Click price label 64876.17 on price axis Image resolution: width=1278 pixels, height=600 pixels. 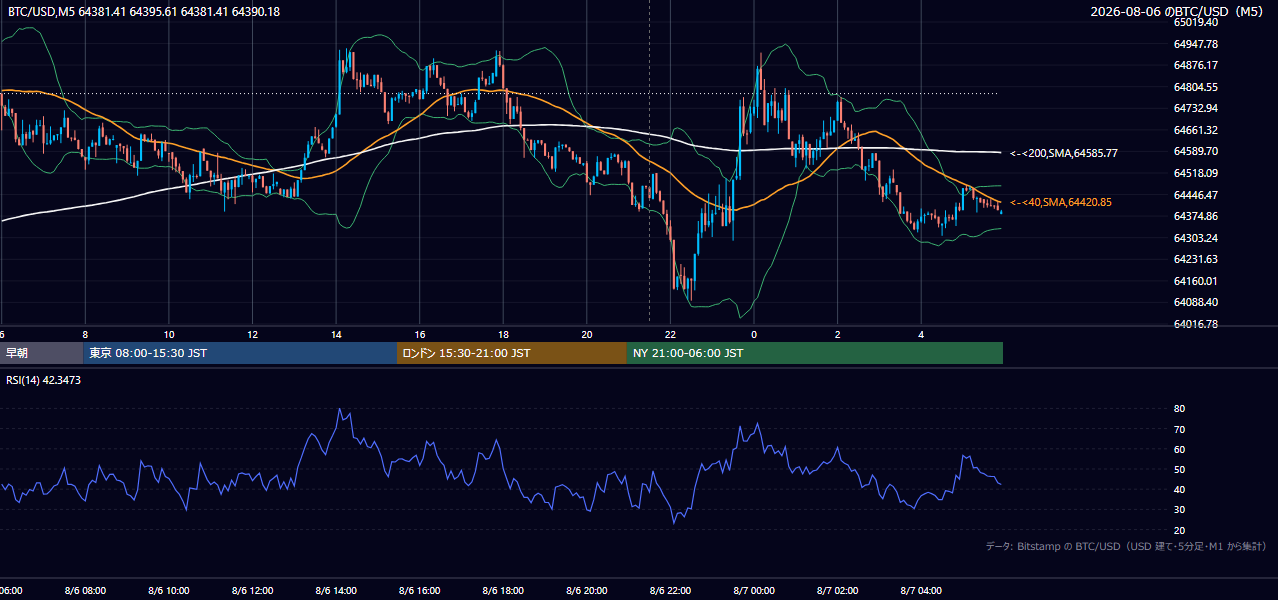click(x=1195, y=65)
